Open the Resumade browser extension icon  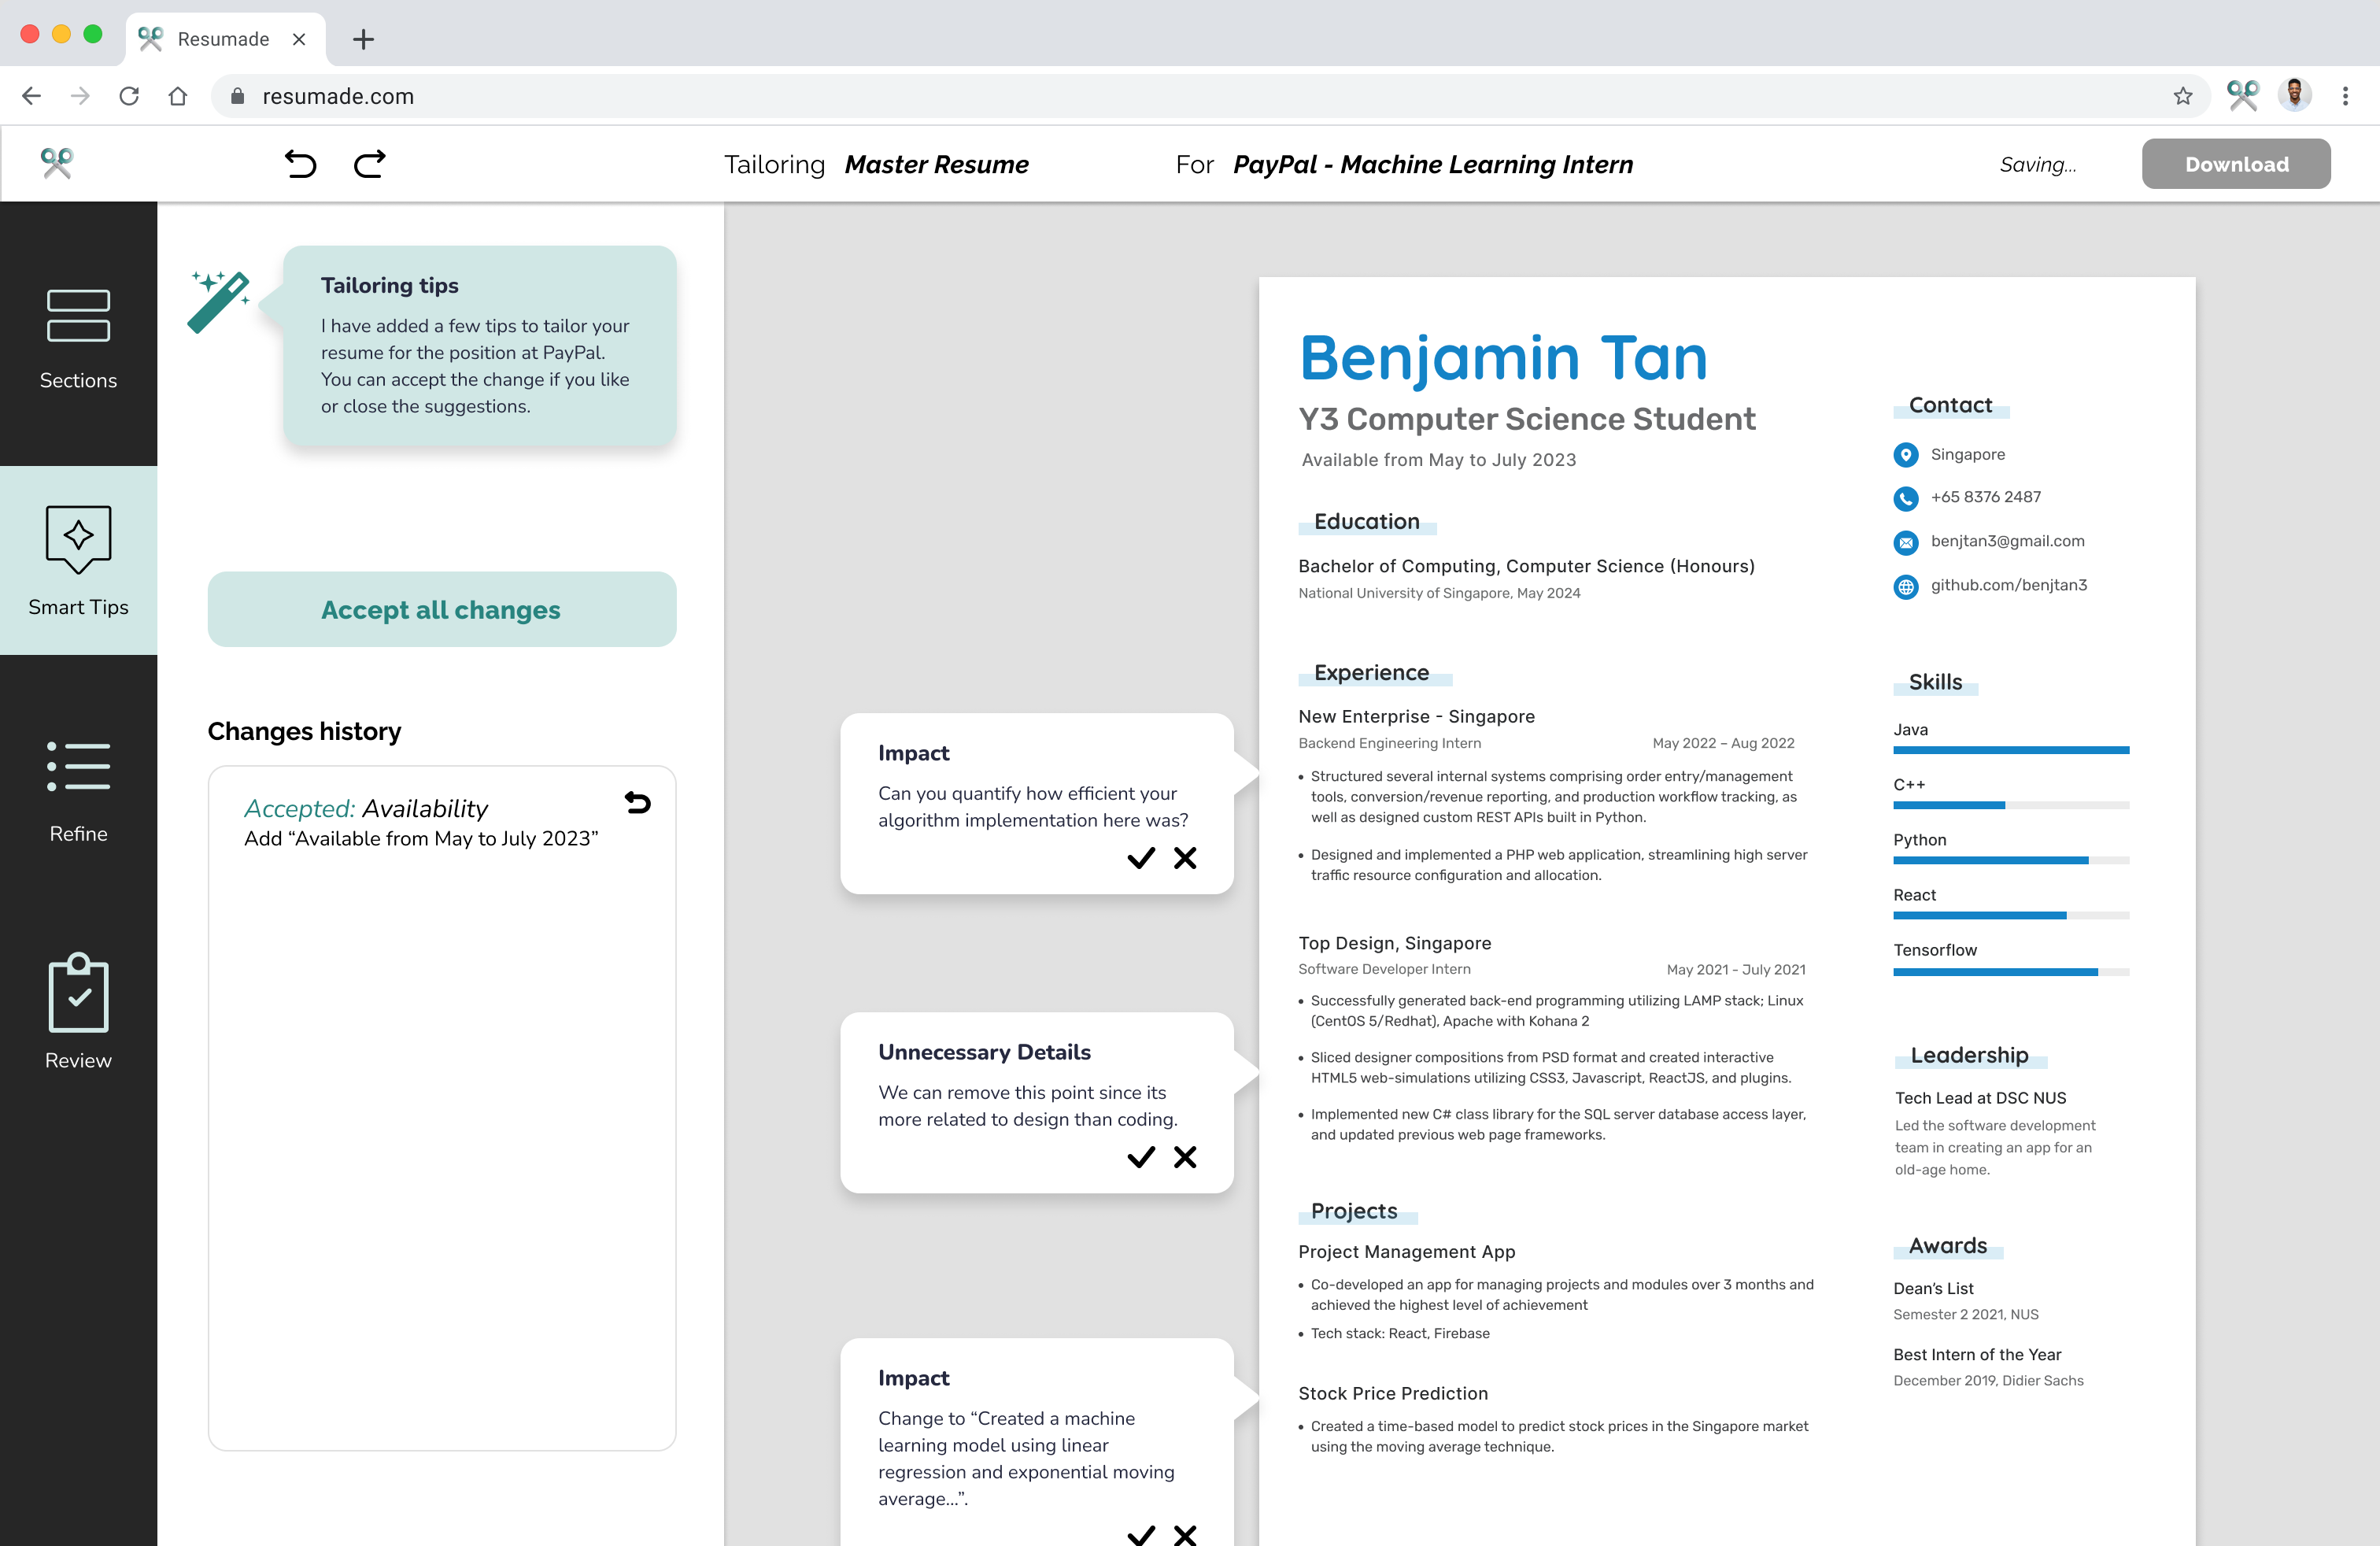point(2243,96)
